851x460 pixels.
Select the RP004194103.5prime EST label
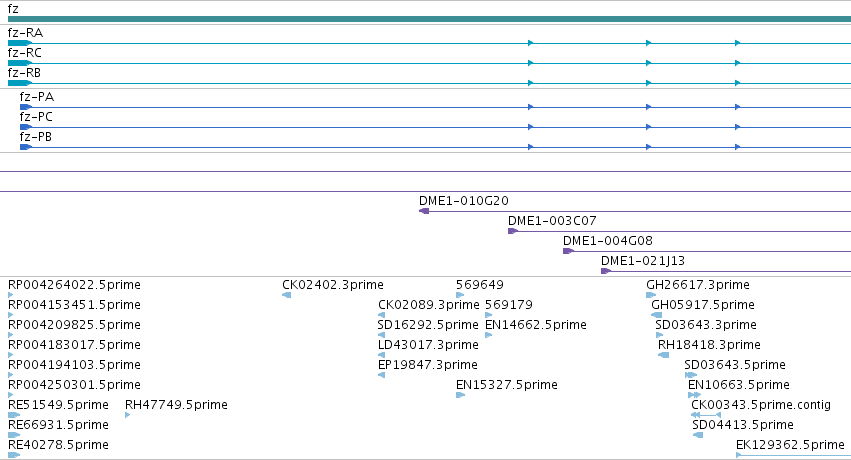pos(74,365)
